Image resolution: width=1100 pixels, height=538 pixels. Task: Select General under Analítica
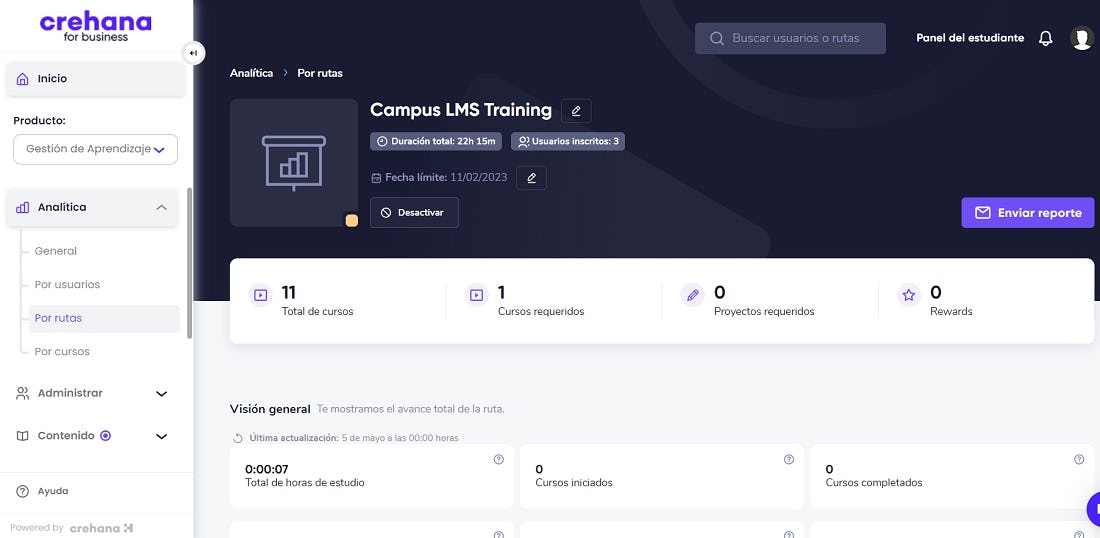click(55, 251)
